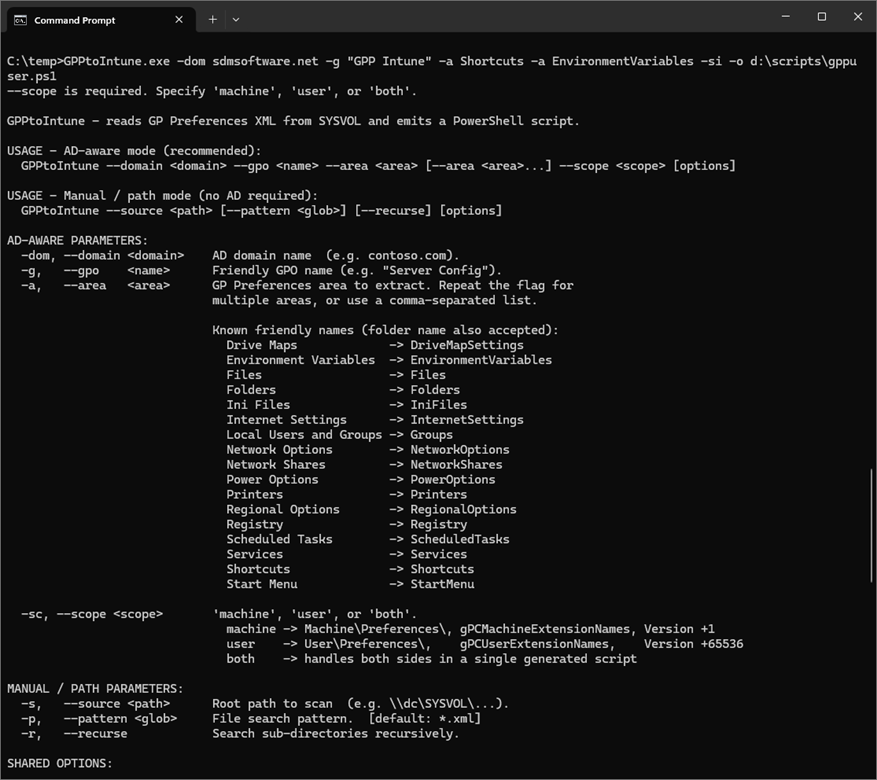Screen dimensions: 877x780
Task: Click 'USAGE - Manual / path mode' heading
Action: click(x=162, y=196)
